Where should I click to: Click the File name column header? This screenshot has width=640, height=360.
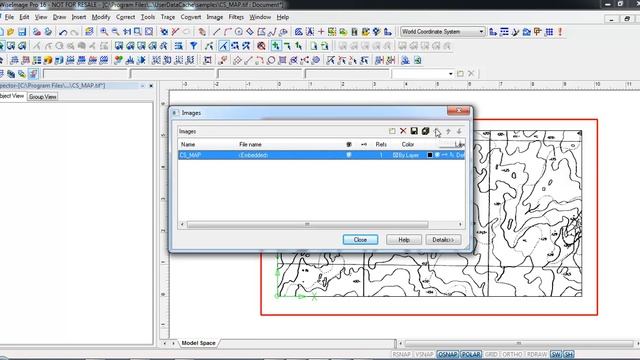(x=250, y=144)
